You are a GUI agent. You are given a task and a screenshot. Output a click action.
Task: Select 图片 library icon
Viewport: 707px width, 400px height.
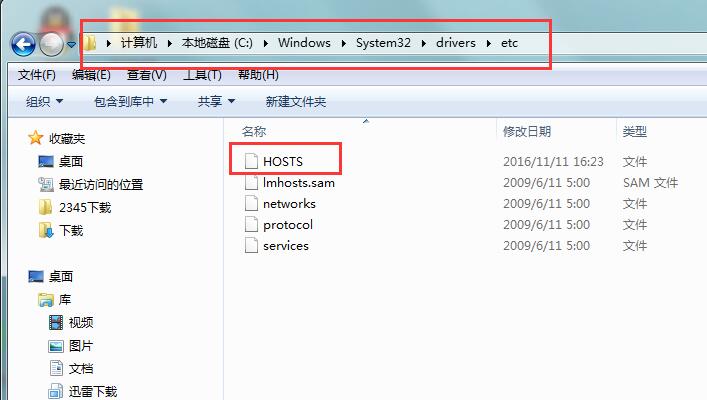coord(57,346)
